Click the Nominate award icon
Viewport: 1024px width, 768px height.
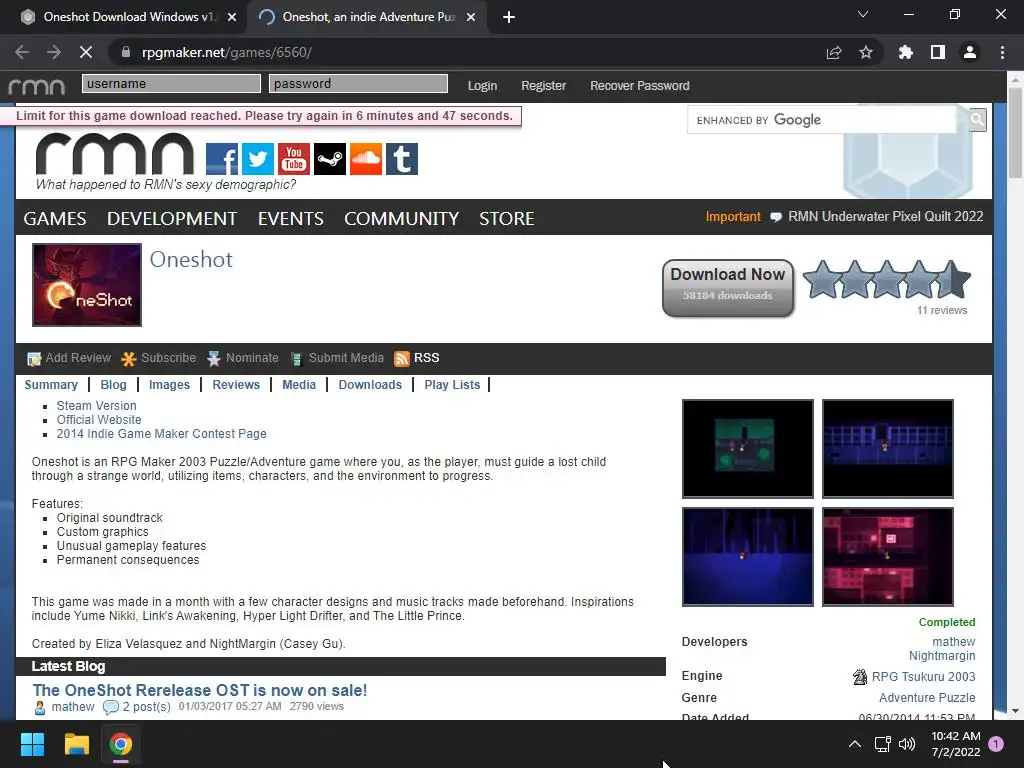(x=214, y=359)
